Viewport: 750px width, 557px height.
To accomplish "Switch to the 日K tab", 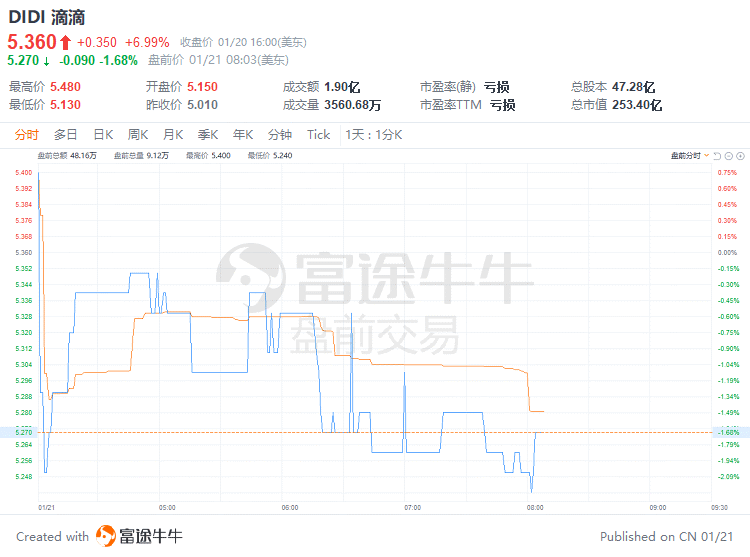I will tap(103, 135).
